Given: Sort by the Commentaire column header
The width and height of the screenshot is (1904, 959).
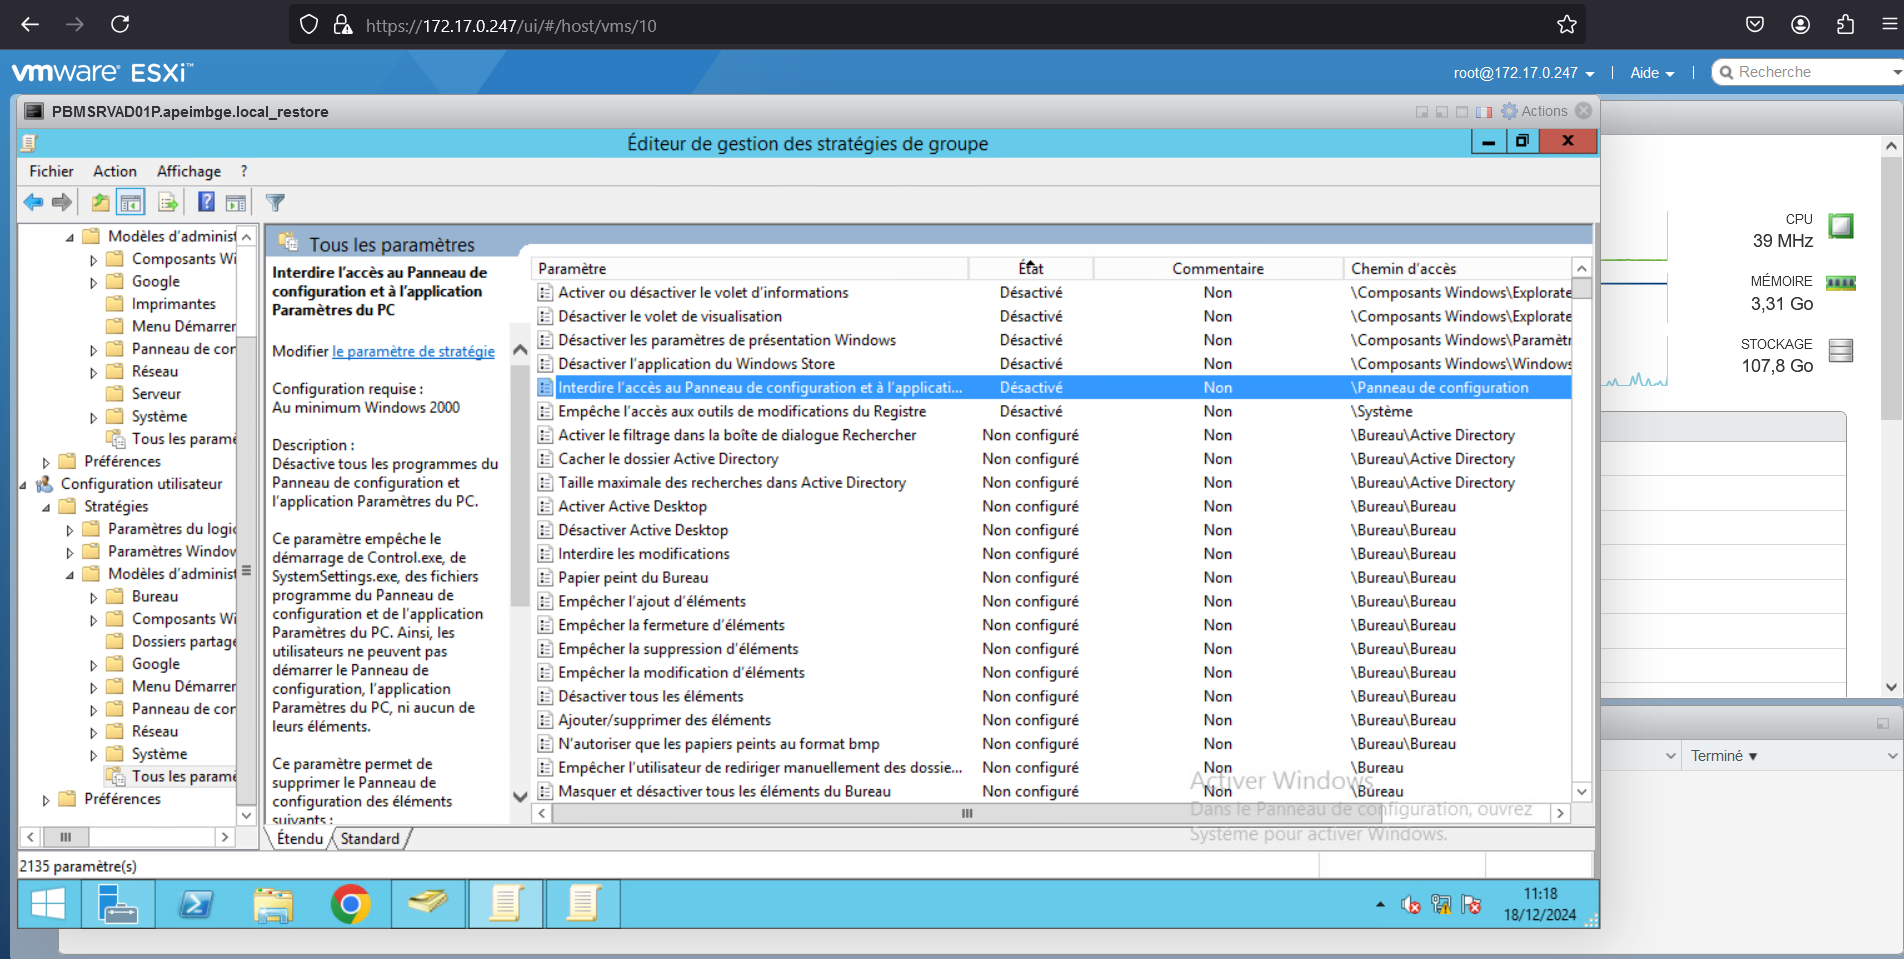Looking at the screenshot, I should (1217, 269).
